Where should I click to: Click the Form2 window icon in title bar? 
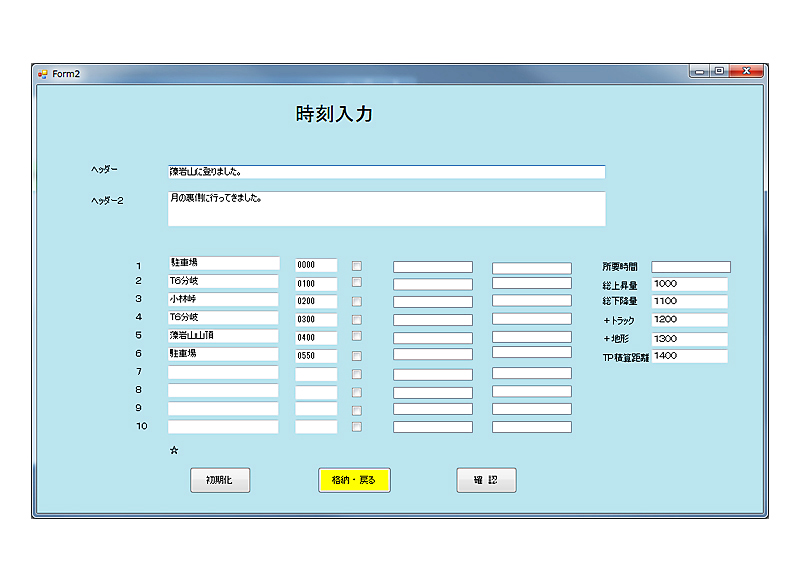[43, 73]
